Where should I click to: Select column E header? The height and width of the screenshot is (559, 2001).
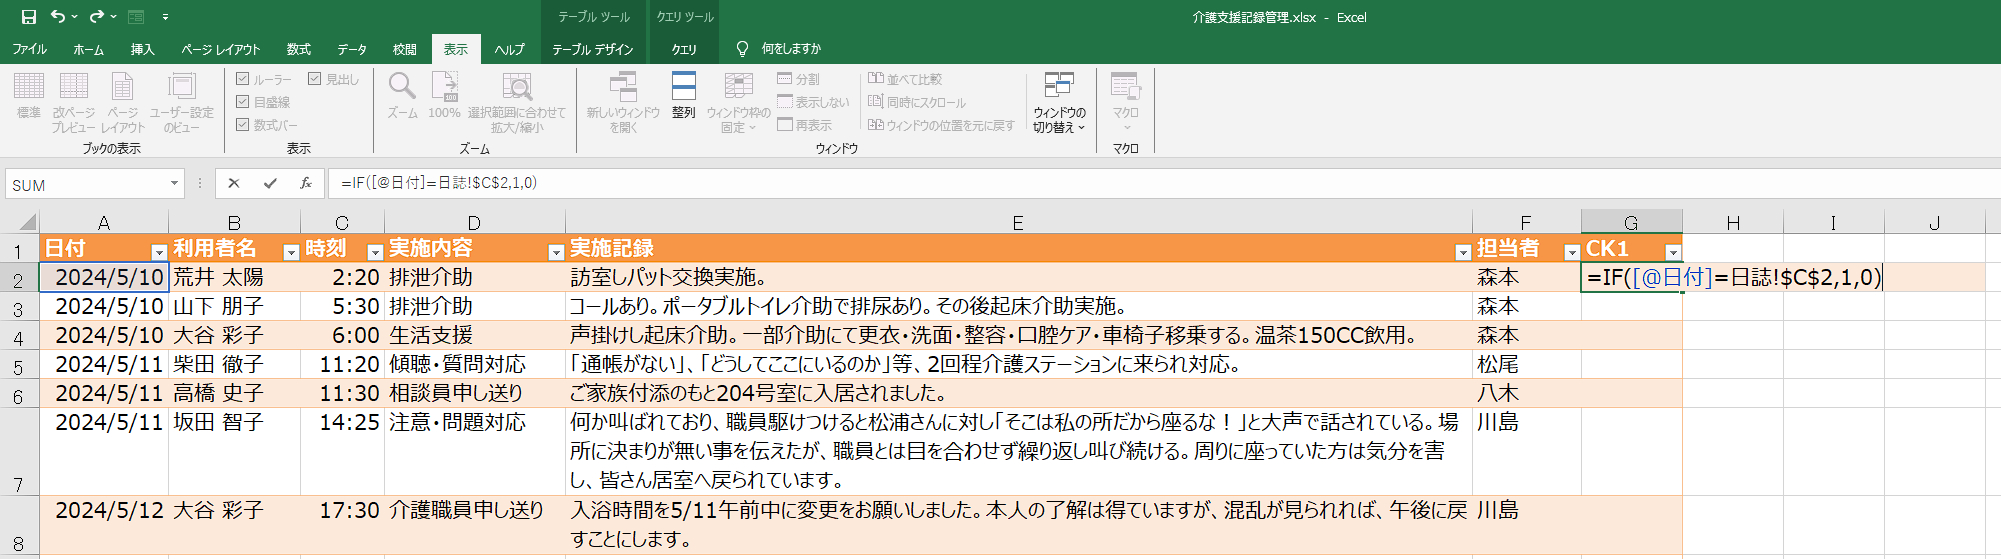click(x=1018, y=222)
